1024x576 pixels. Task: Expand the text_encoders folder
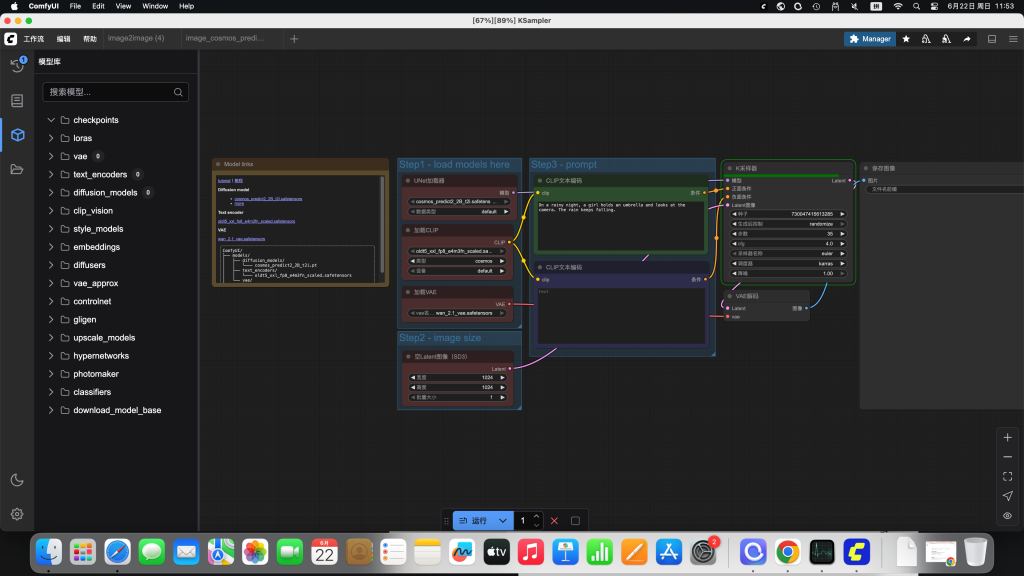click(51, 174)
